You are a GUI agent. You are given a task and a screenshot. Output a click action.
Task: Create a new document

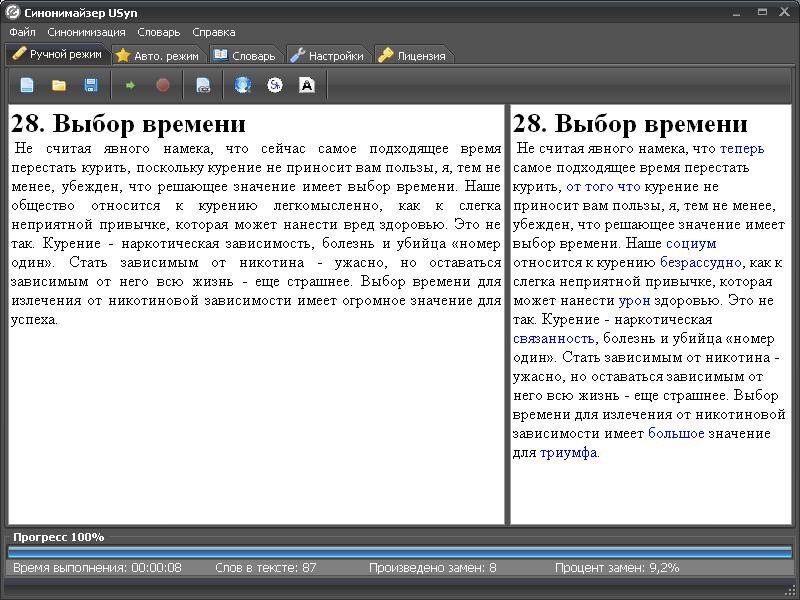coord(26,85)
